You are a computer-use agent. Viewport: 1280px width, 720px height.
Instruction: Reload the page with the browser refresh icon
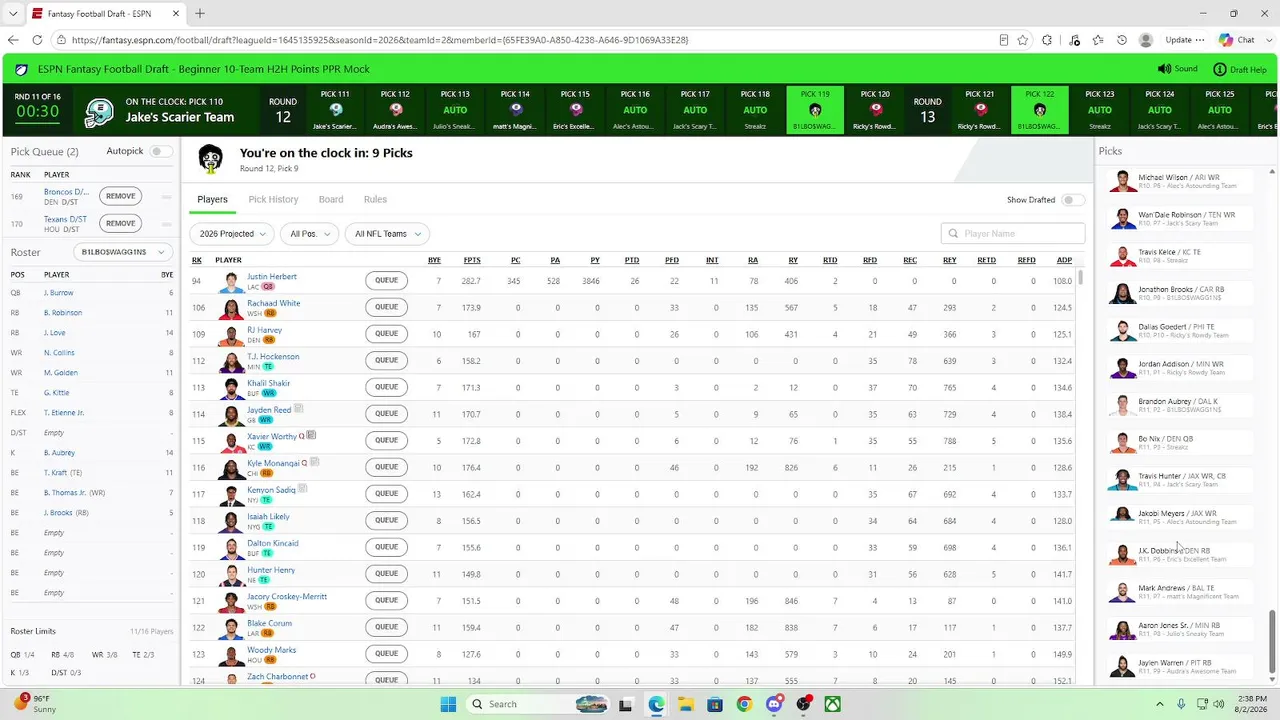pos(37,40)
